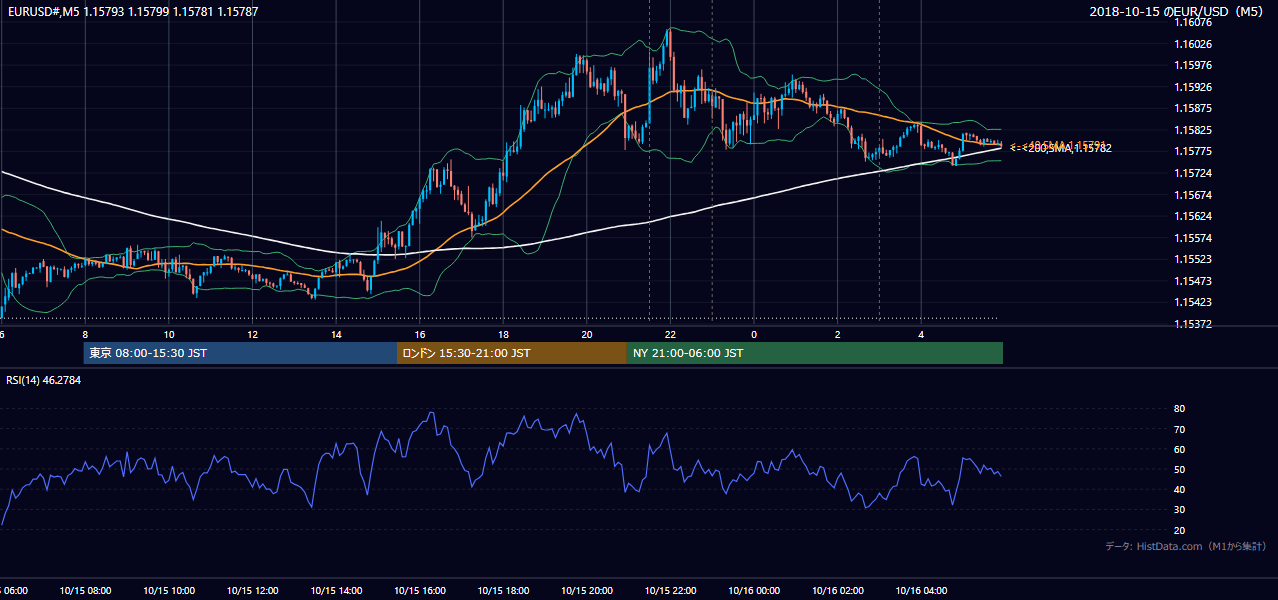1278x600 pixels.
Task: Click the 1.15976 price axis label
Action: point(1194,65)
